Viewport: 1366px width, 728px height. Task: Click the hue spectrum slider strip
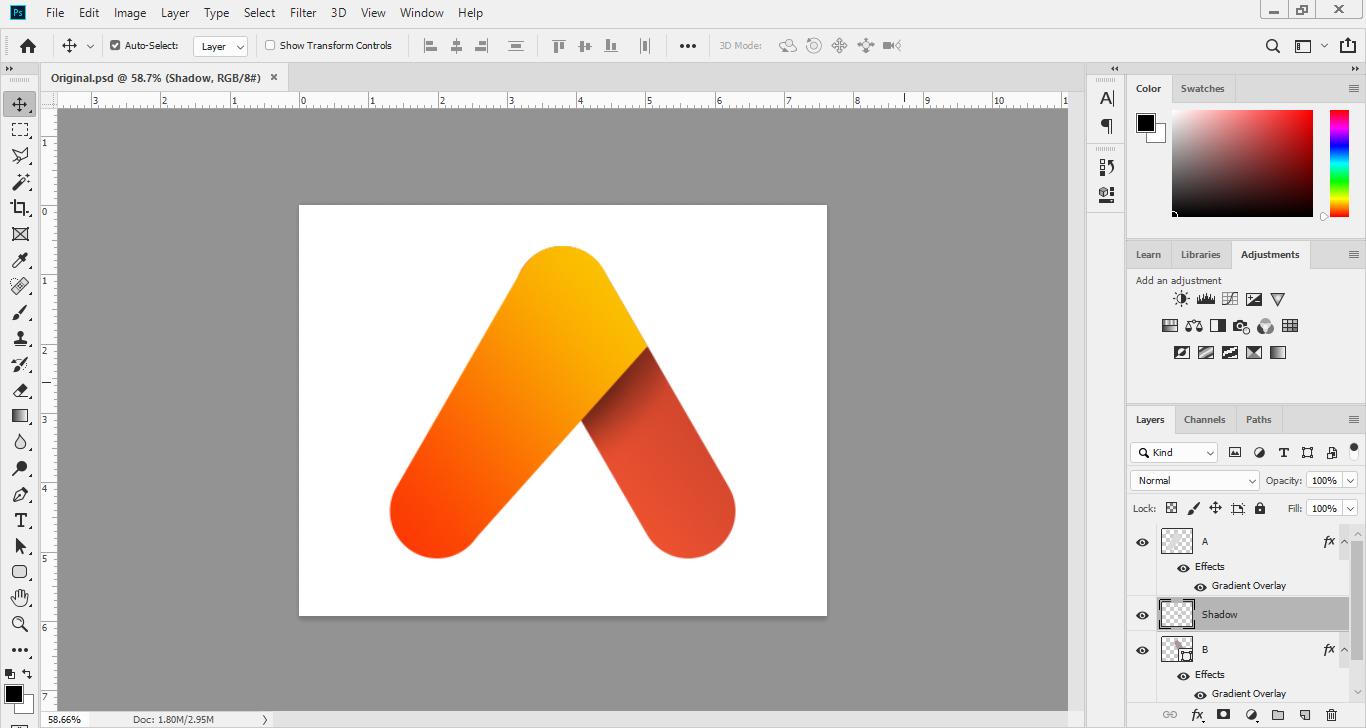[x=1339, y=163]
